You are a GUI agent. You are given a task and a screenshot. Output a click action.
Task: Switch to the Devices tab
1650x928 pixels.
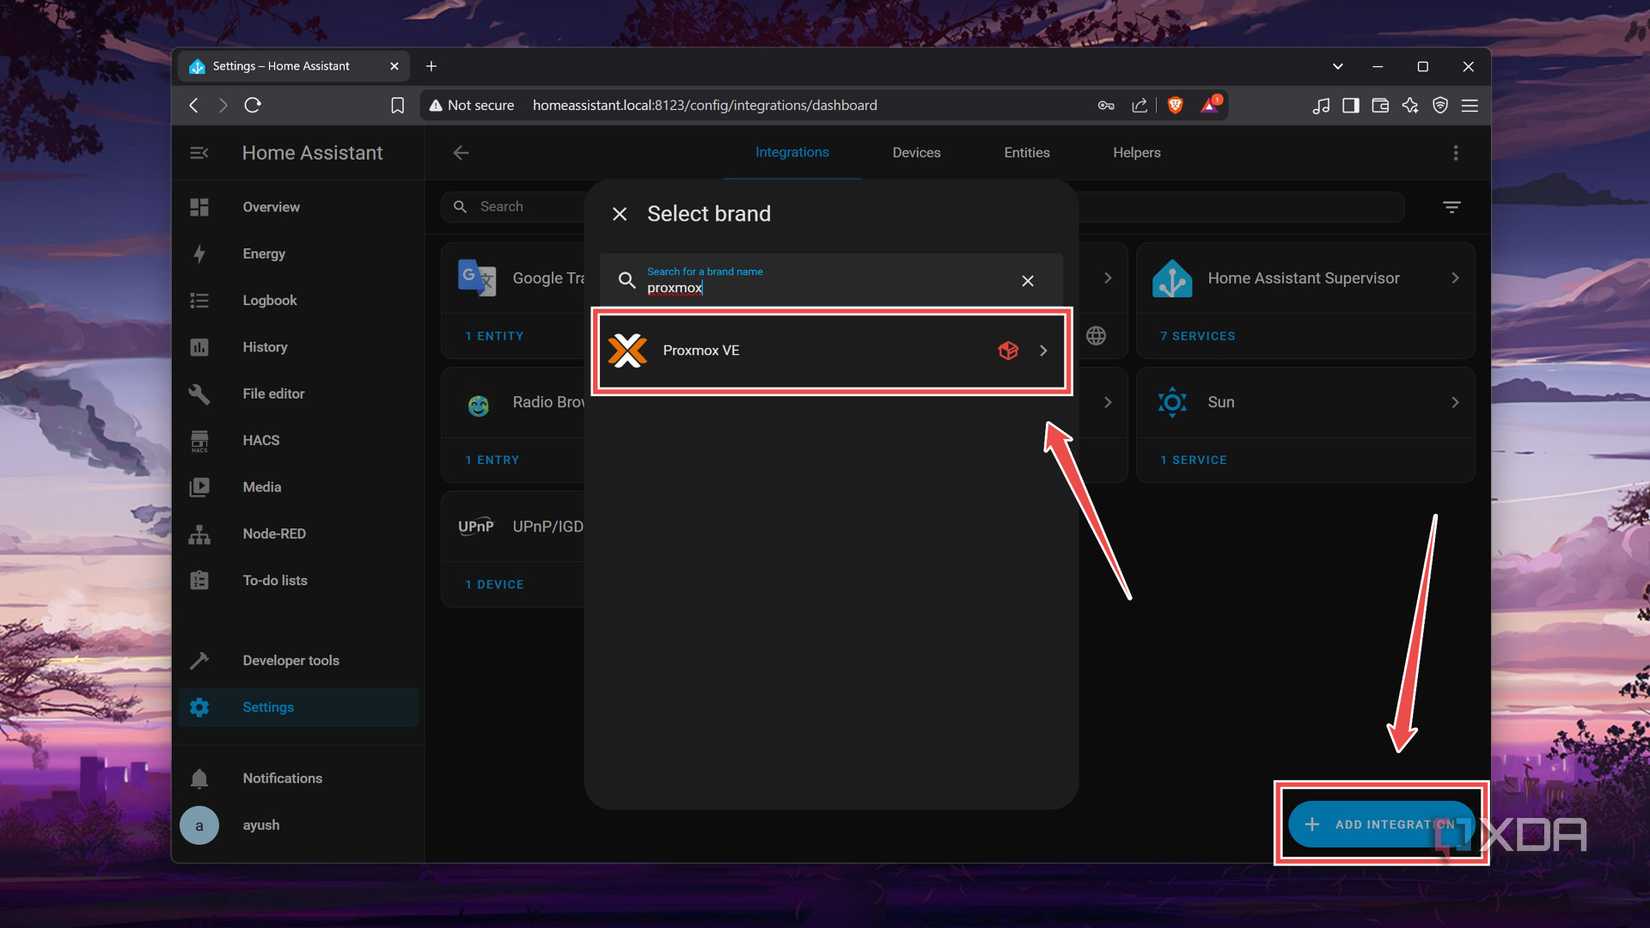(916, 153)
